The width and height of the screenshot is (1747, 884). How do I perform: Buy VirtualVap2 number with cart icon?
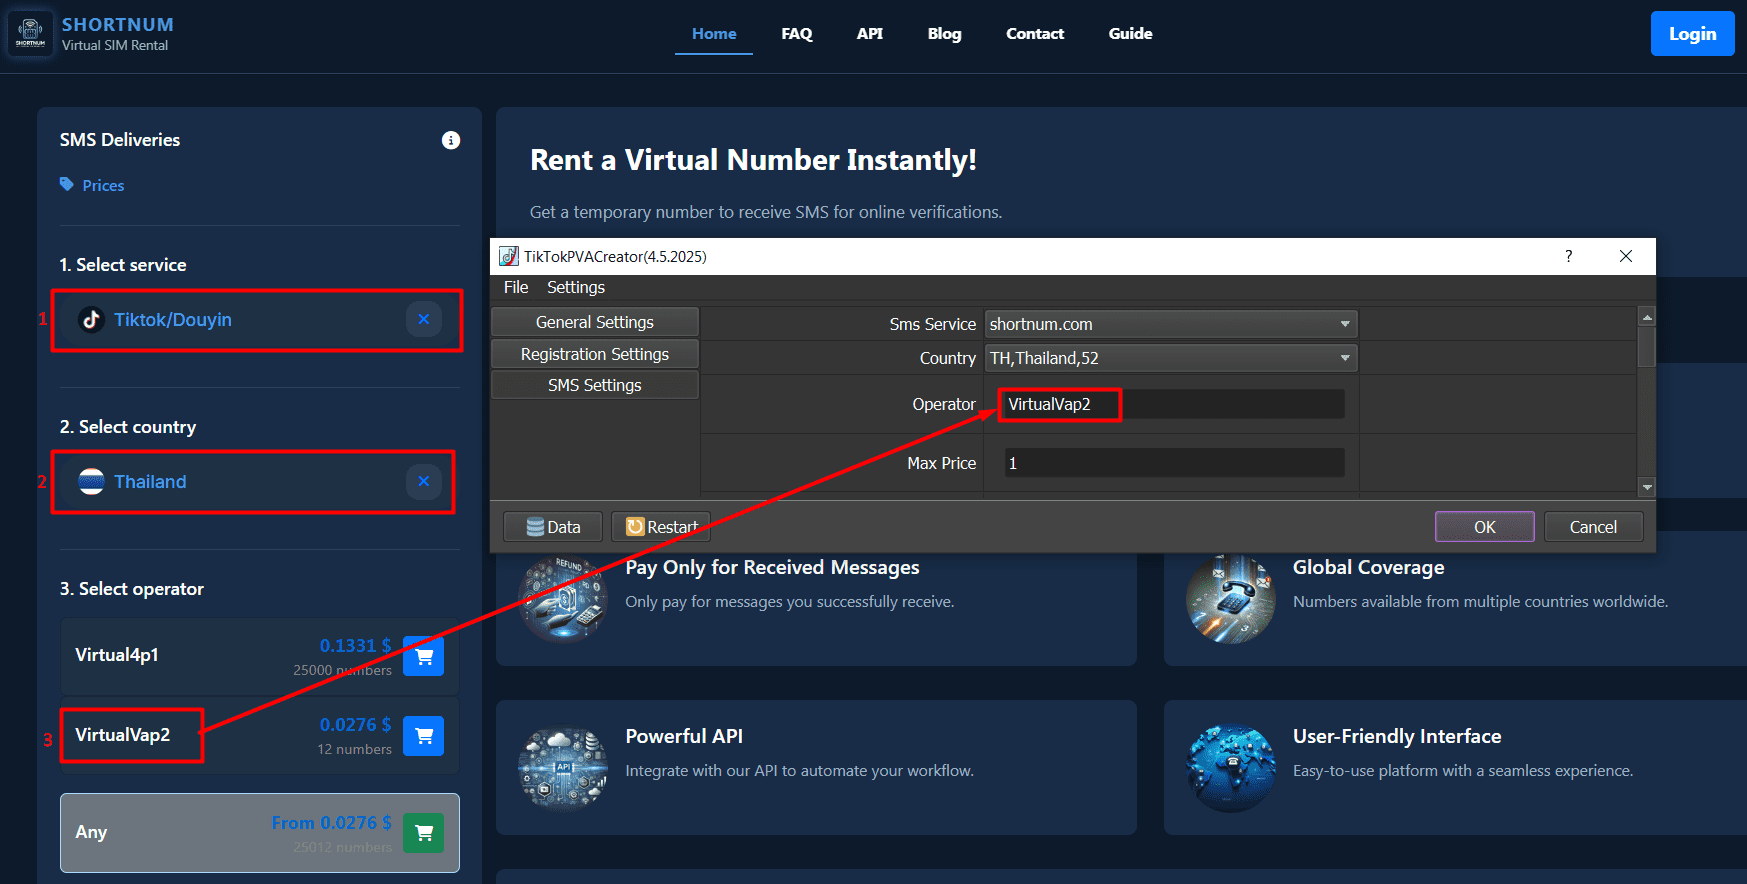424,735
